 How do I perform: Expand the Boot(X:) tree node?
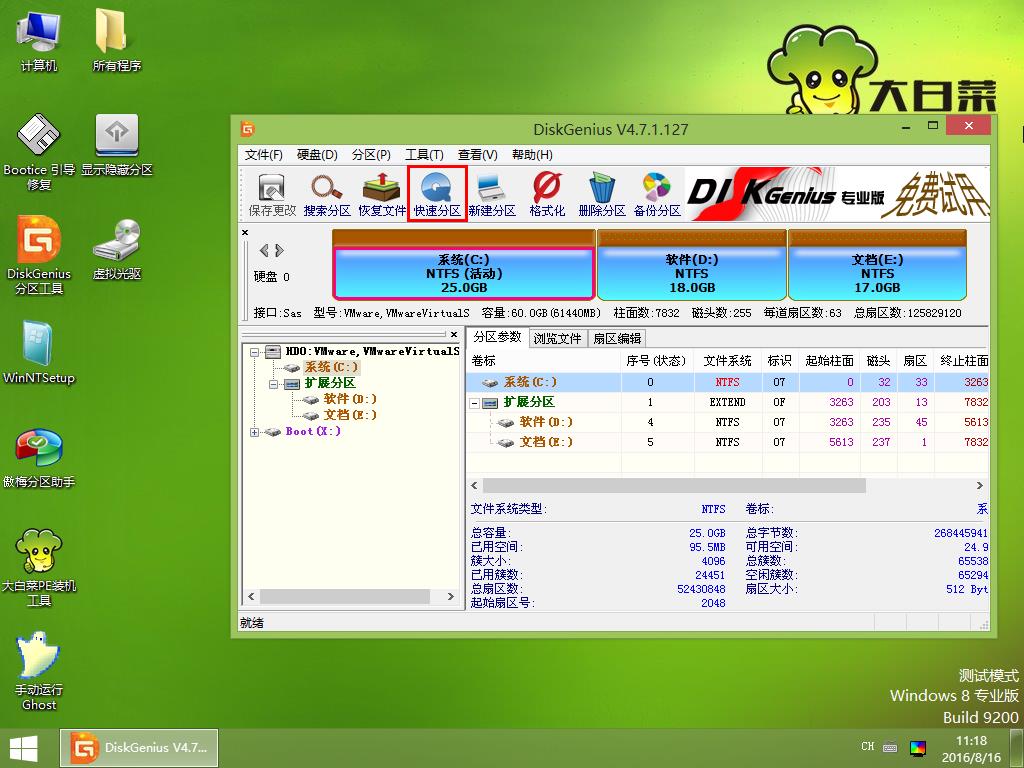tap(255, 432)
